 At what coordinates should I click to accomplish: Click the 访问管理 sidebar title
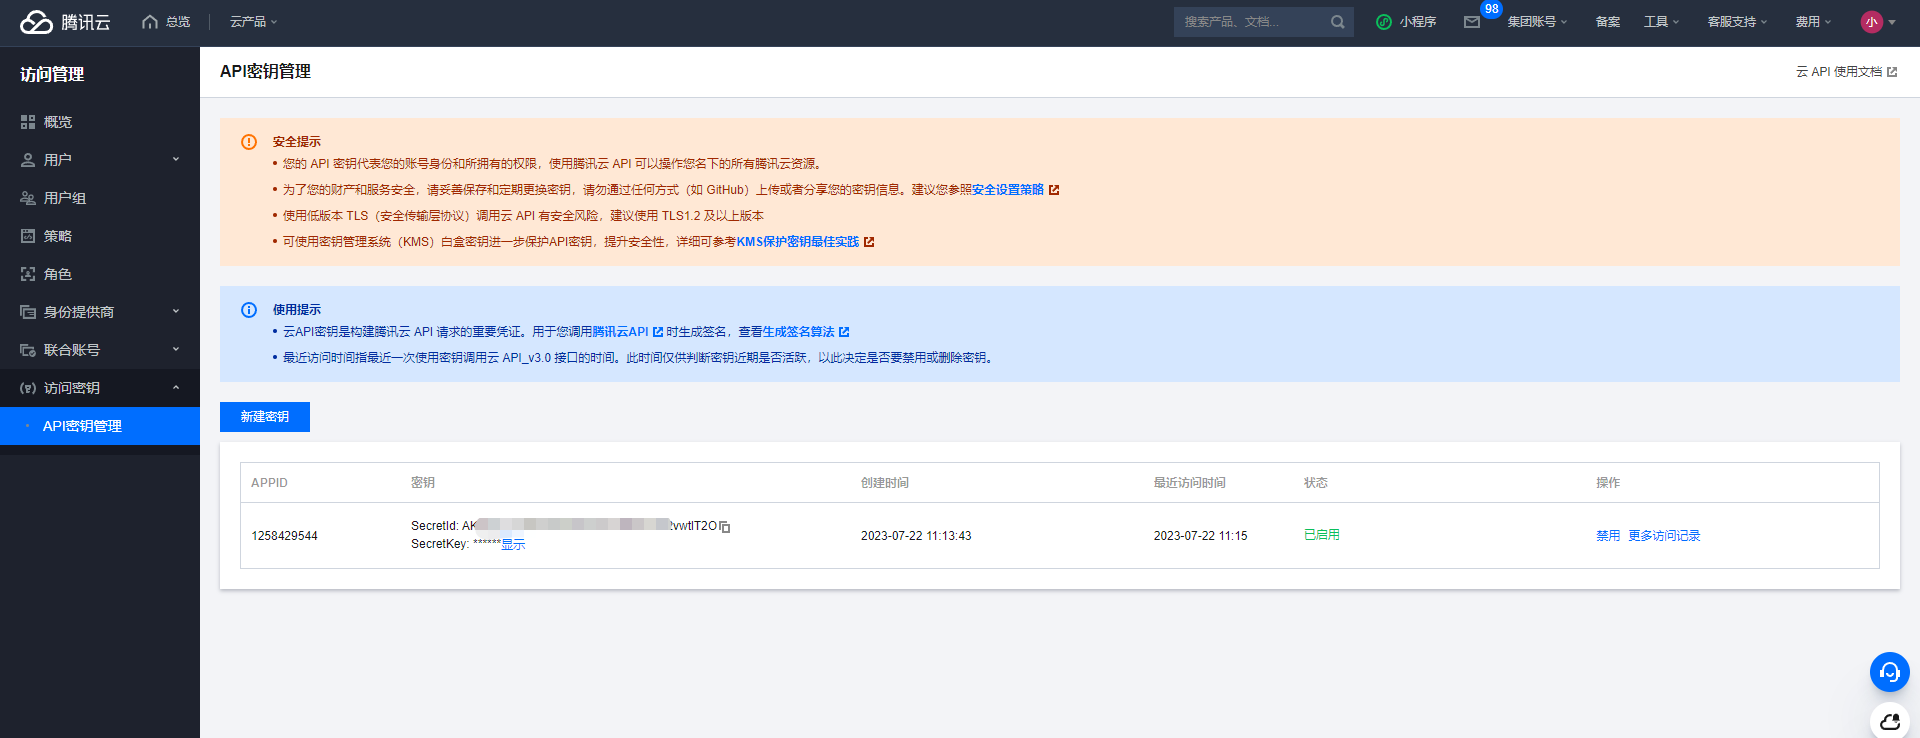52,74
